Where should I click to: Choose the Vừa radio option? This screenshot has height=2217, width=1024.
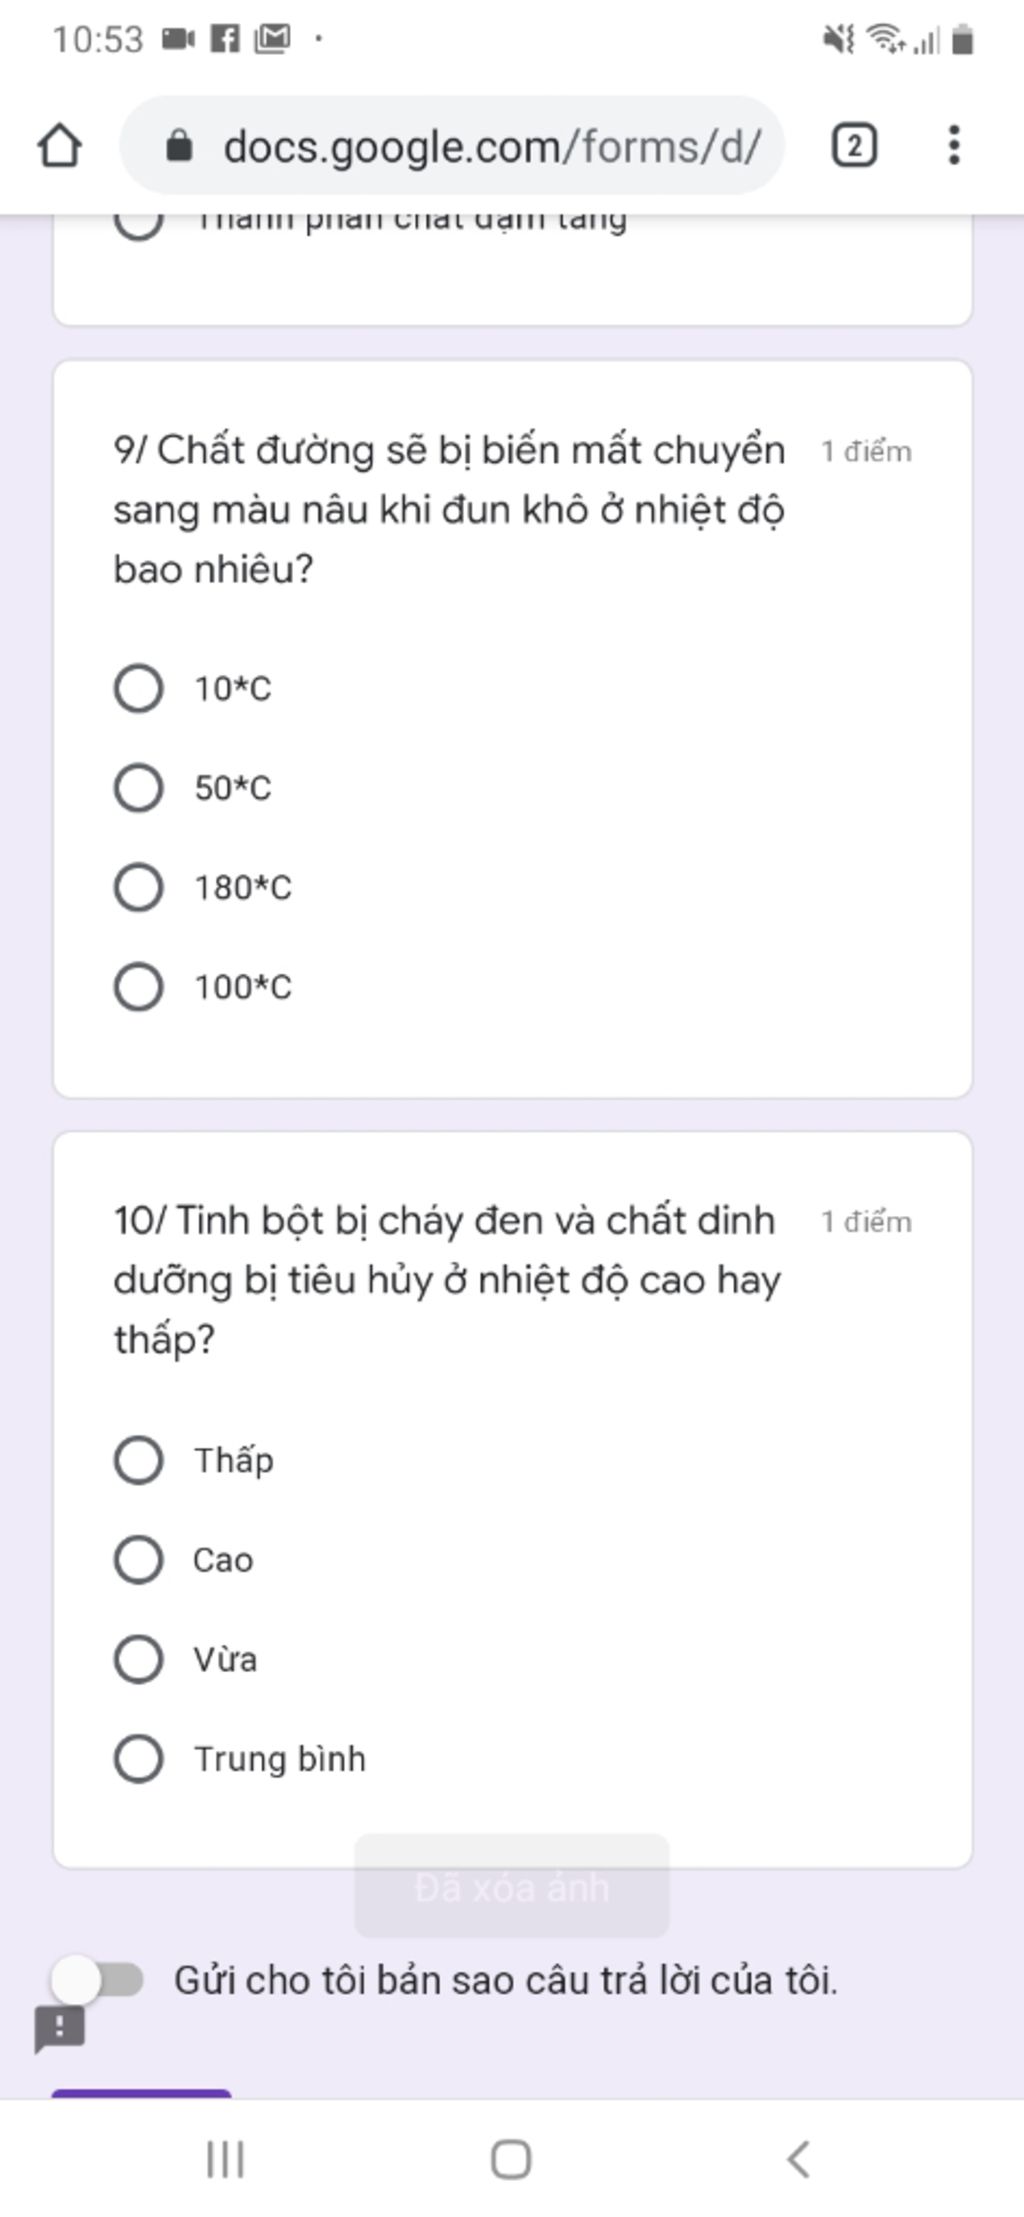coord(139,1659)
